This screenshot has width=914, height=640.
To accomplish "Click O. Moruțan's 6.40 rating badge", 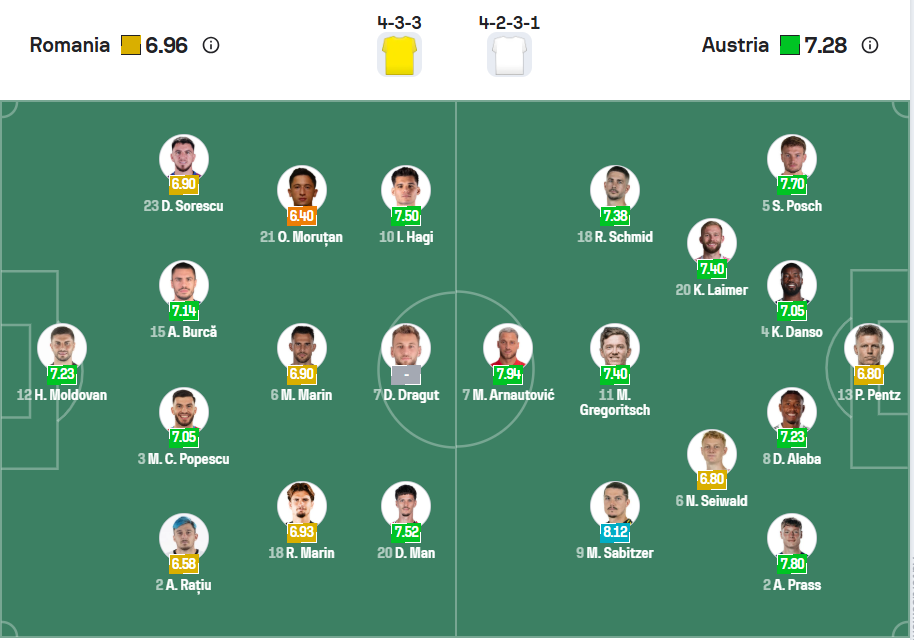I will [x=302, y=215].
